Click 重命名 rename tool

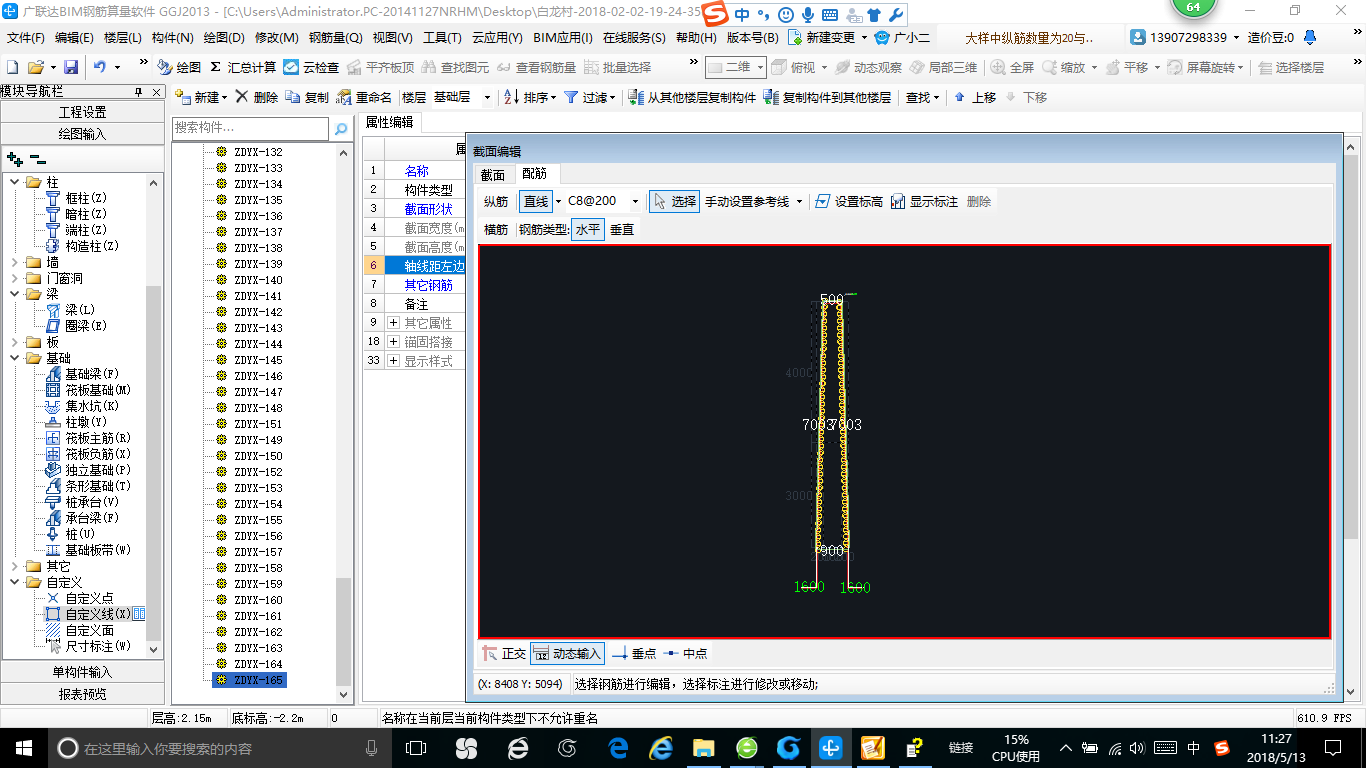[365, 97]
